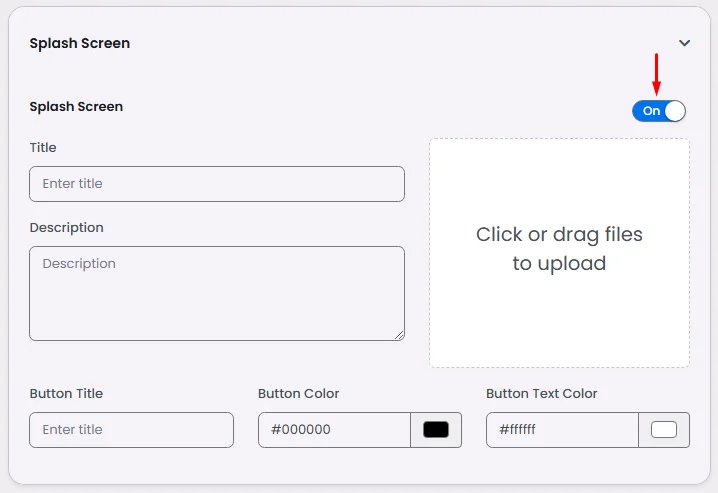Focus the Button Title input box

(x=132, y=430)
